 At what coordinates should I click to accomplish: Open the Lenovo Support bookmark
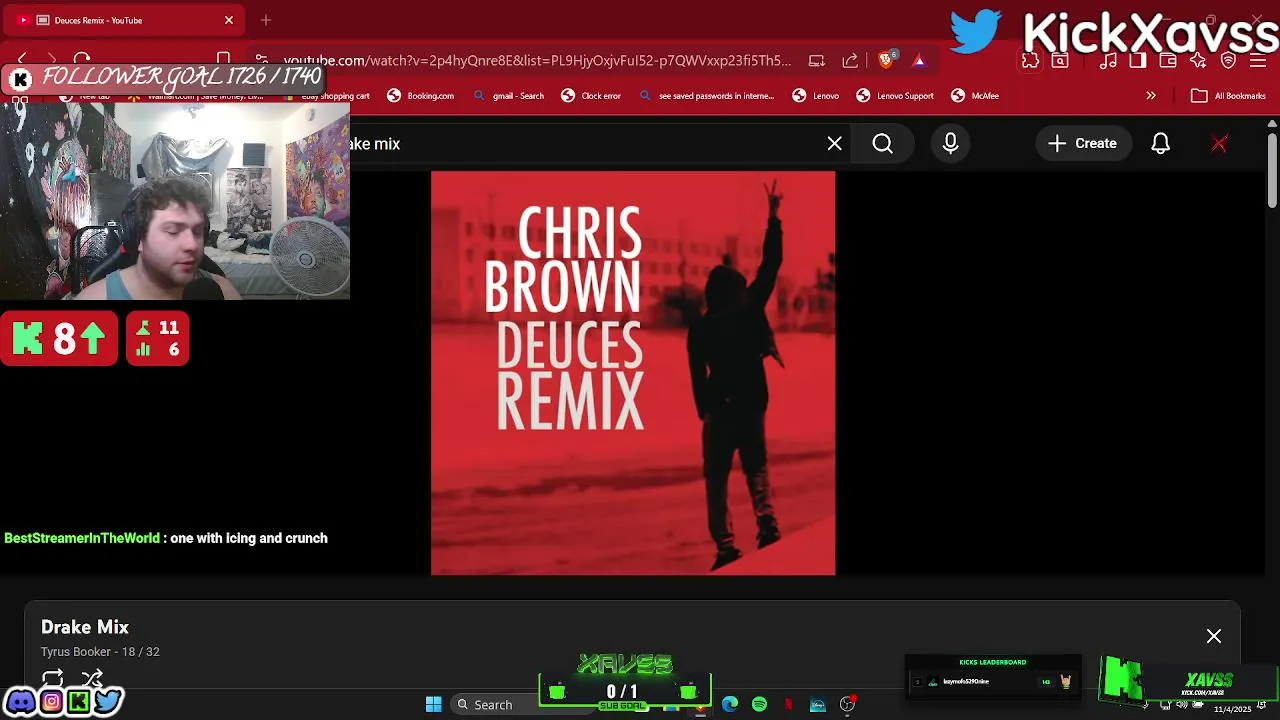(895, 96)
